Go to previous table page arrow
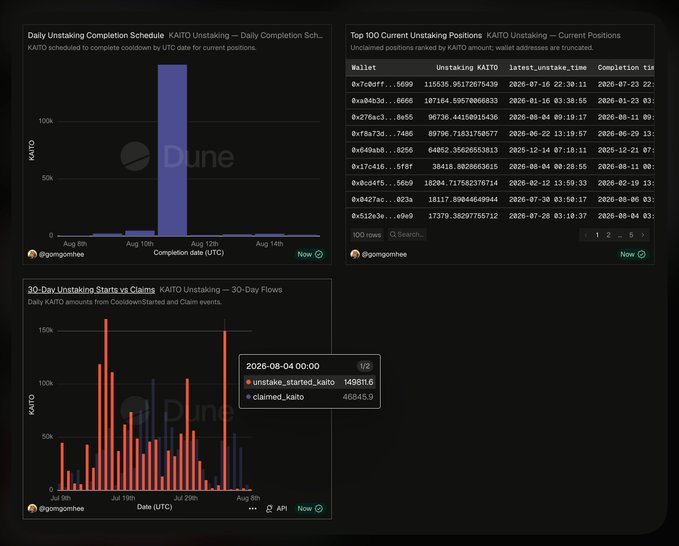The image size is (679, 546). tap(586, 235)
